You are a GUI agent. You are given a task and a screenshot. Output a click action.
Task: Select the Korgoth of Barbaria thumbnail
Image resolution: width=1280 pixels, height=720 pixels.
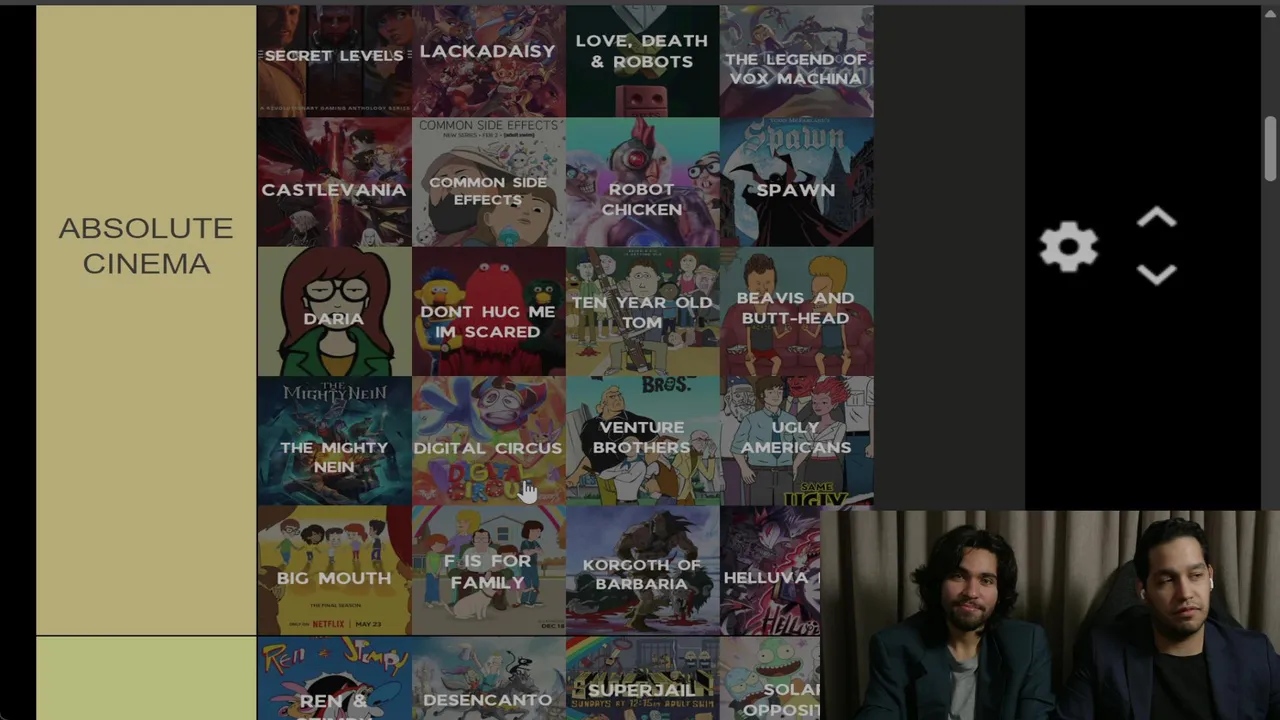pyautogui.click(x=642, y=570)
